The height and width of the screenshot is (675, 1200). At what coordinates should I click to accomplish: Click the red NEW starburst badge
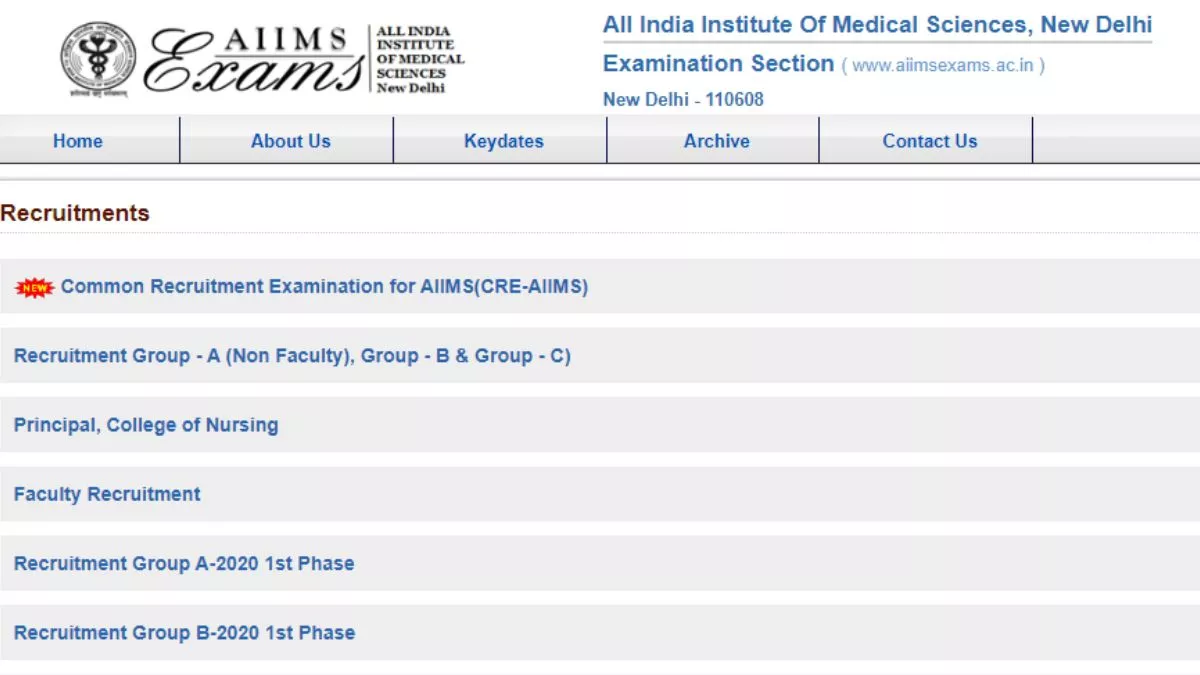pyautogui.click(x=35, y=288)
